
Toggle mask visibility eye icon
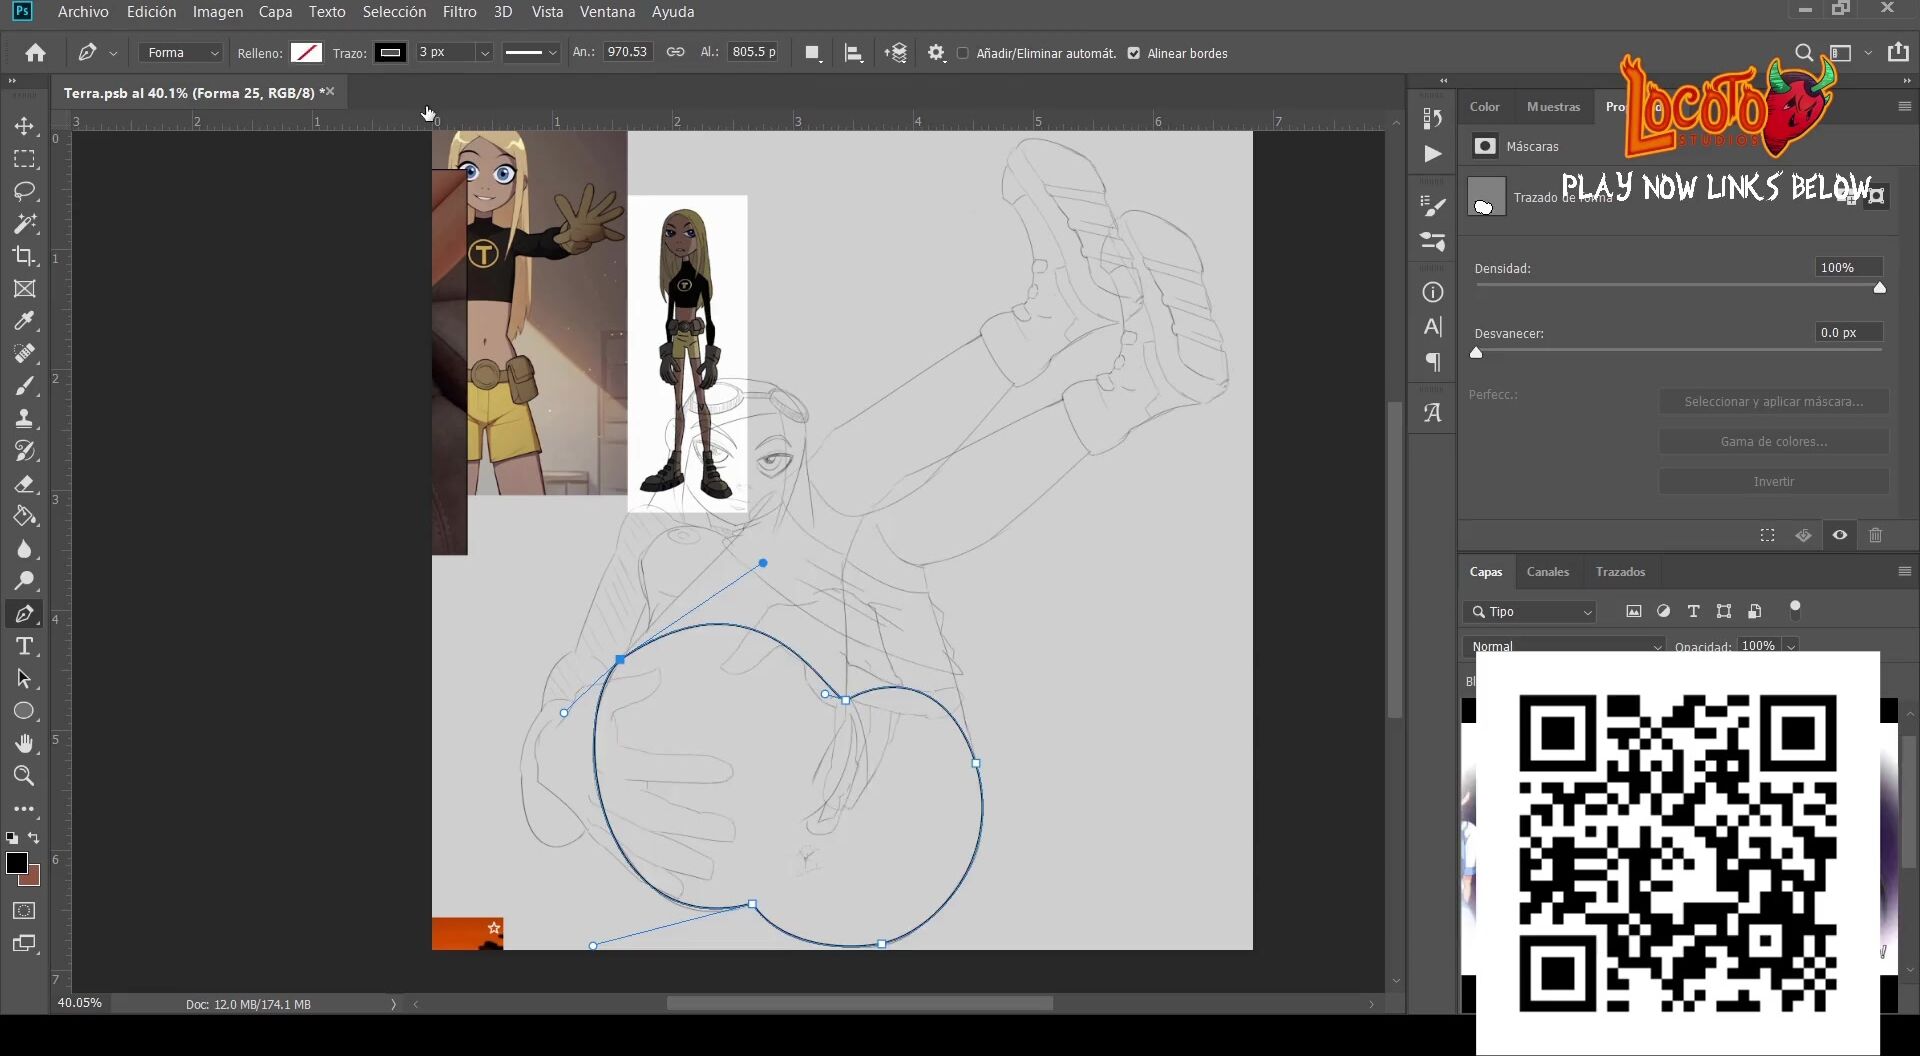click(1840, 535)
